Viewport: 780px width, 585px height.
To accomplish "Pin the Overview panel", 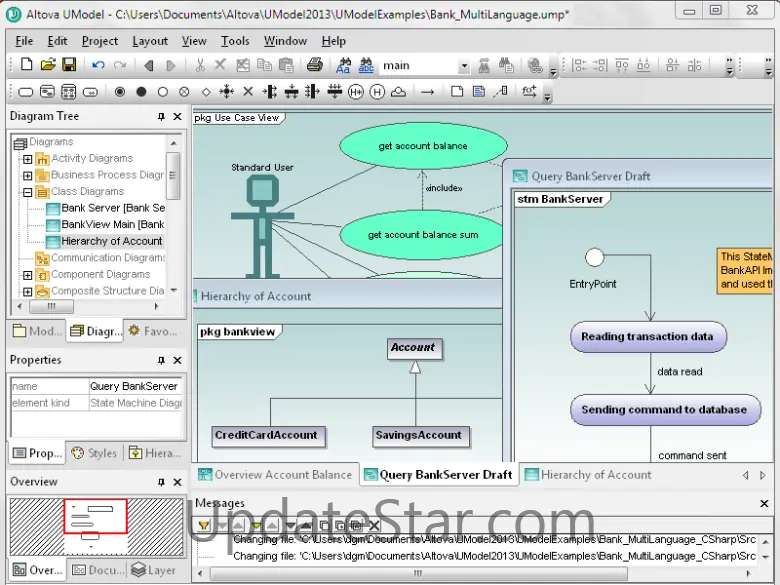I will (162, 482).
